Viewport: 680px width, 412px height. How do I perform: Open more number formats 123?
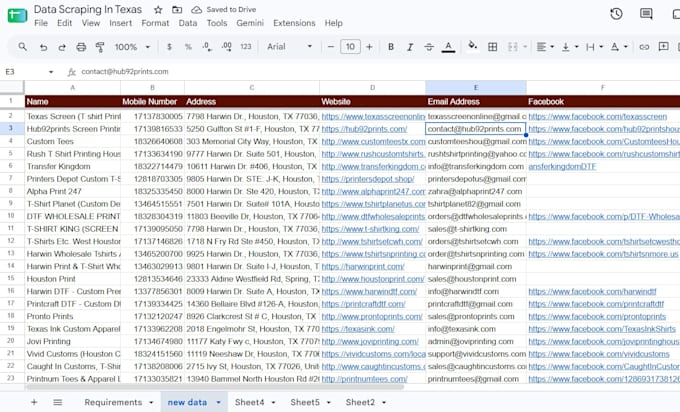(x=246, y=47)
